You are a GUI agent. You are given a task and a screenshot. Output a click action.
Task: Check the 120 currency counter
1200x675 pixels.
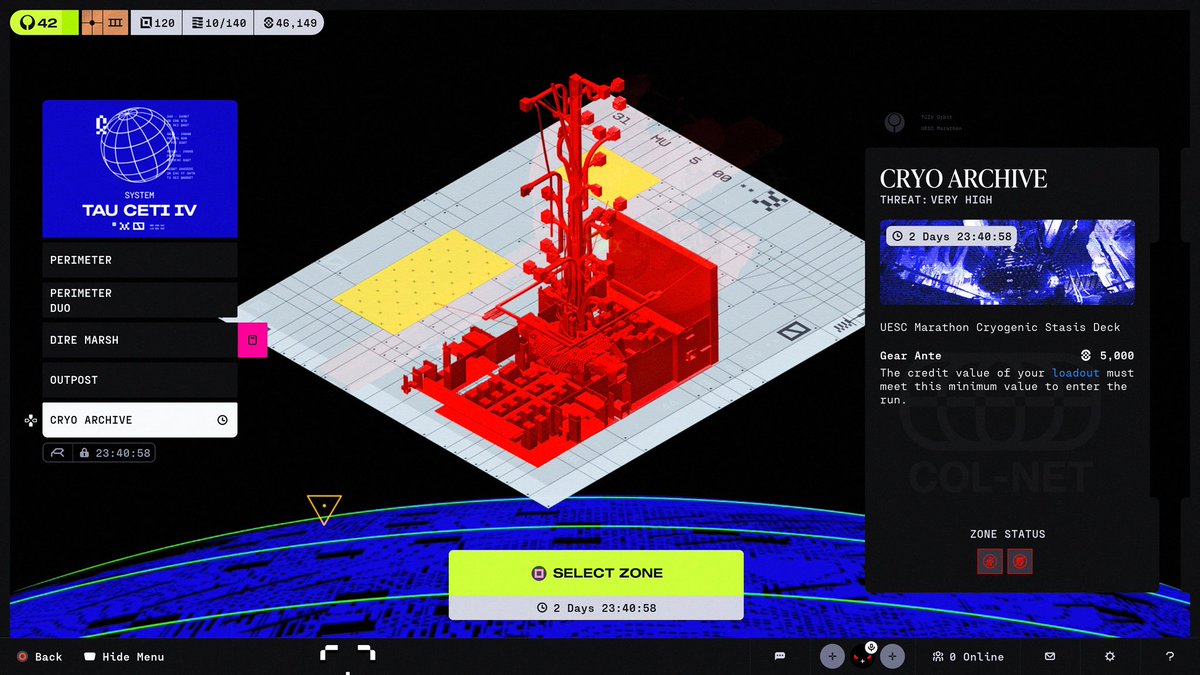(x=157, y=22)
